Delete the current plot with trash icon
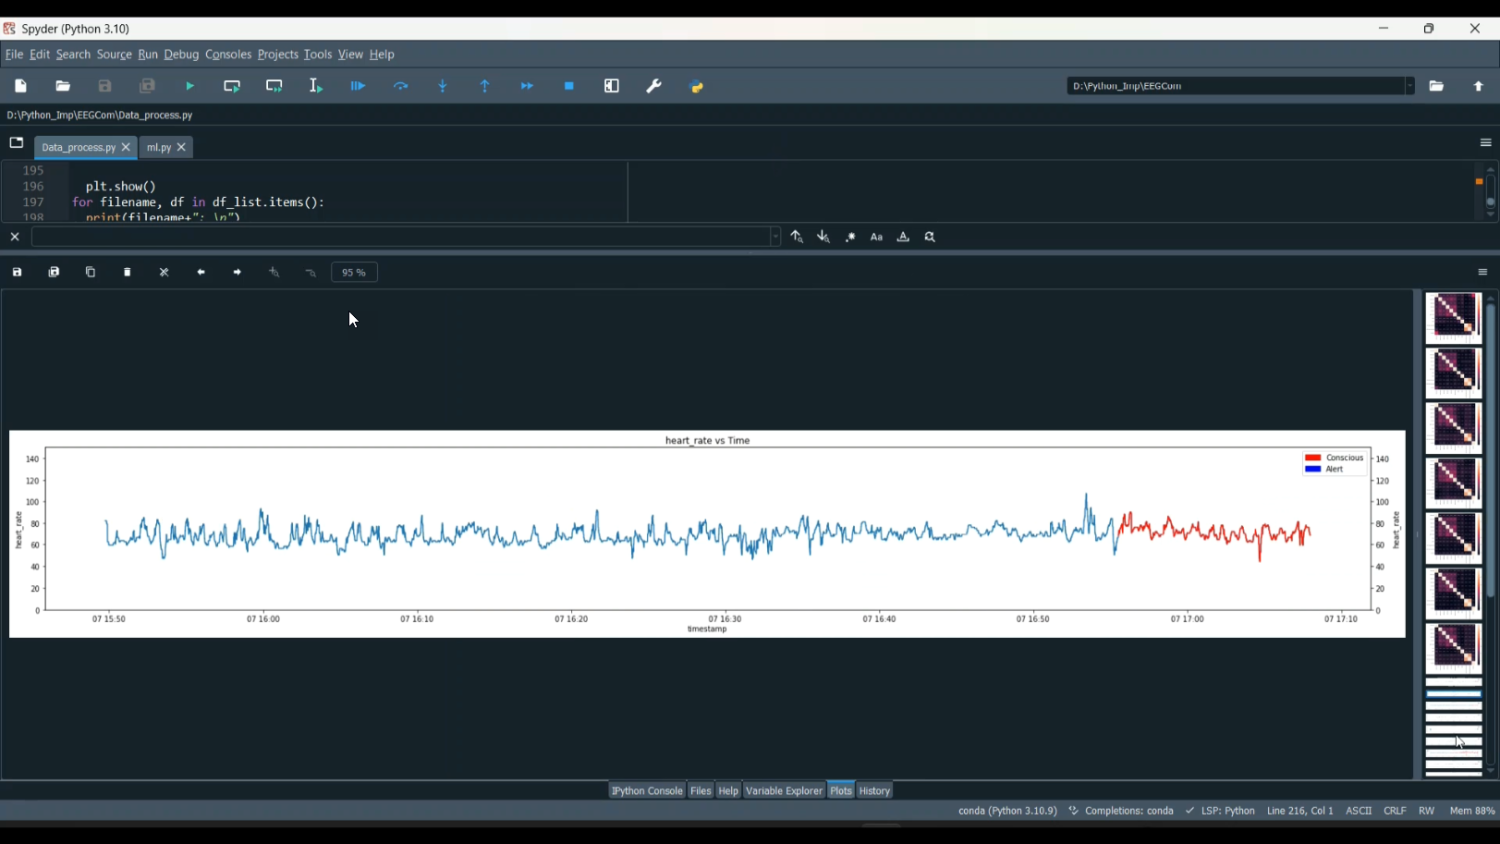1500x844 pixels. tap(128, 273)
